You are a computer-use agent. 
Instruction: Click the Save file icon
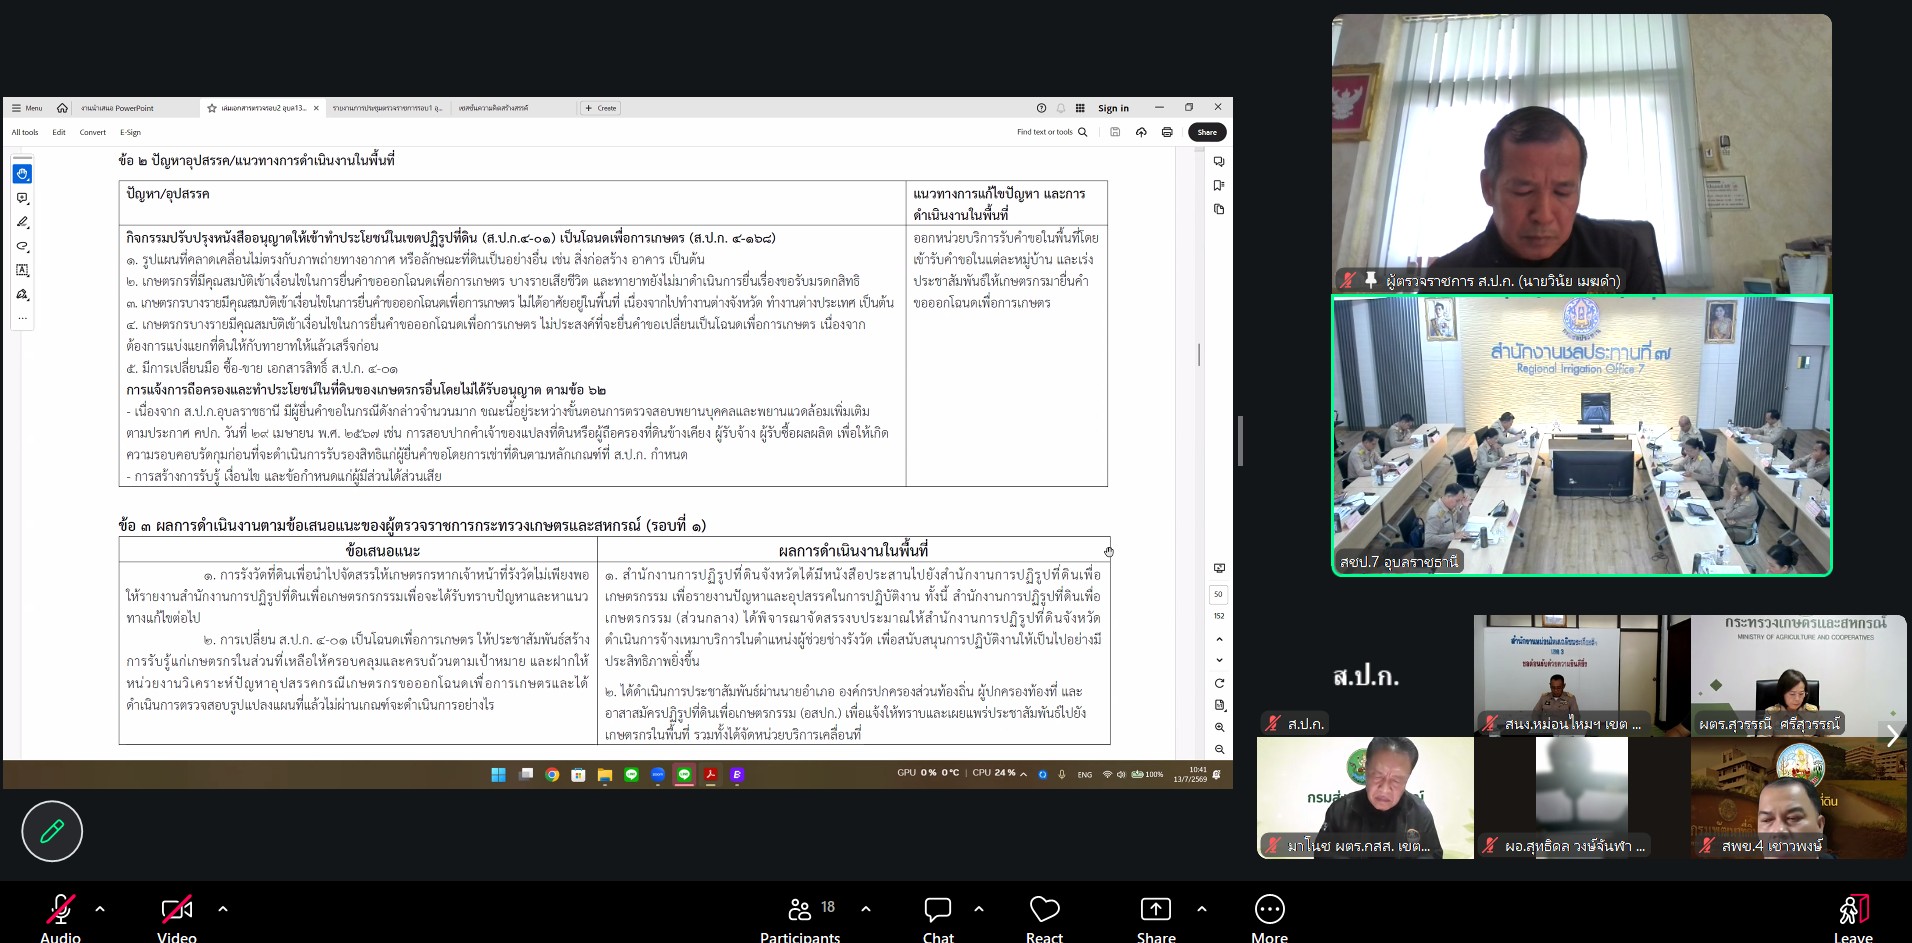pyautogui.click(x=1115, y=132)
